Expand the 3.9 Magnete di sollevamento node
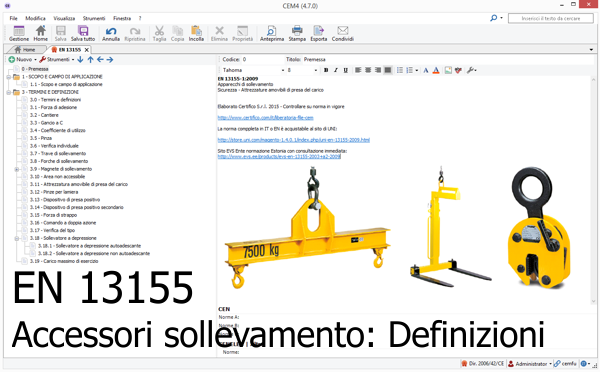The image size is (600, 372). coord(17,169)
